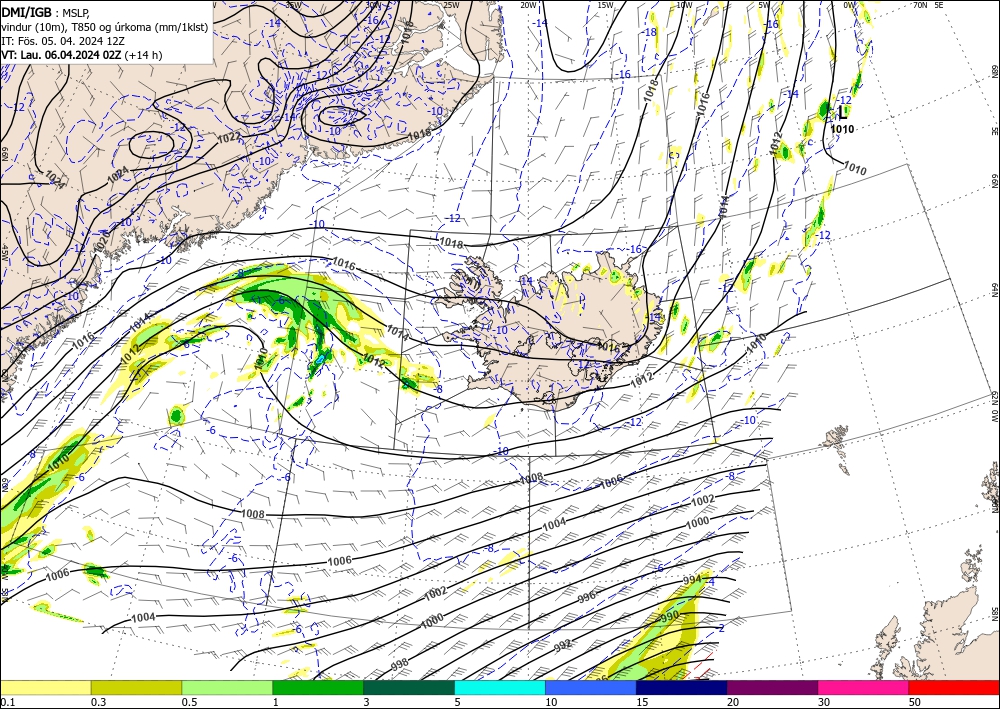1000x709 pixels.
Task: Click the '20W' longitude label
Action: [528, 5]
